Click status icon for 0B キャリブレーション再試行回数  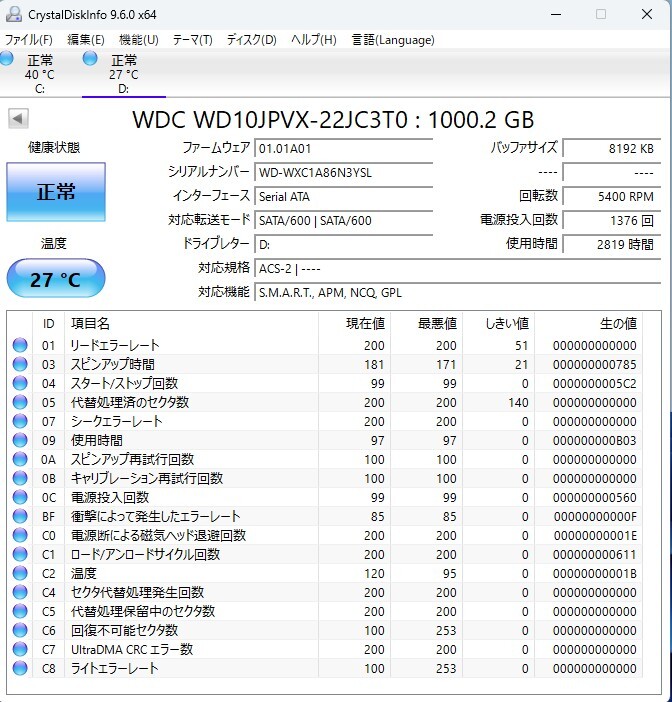click(20, 478)
